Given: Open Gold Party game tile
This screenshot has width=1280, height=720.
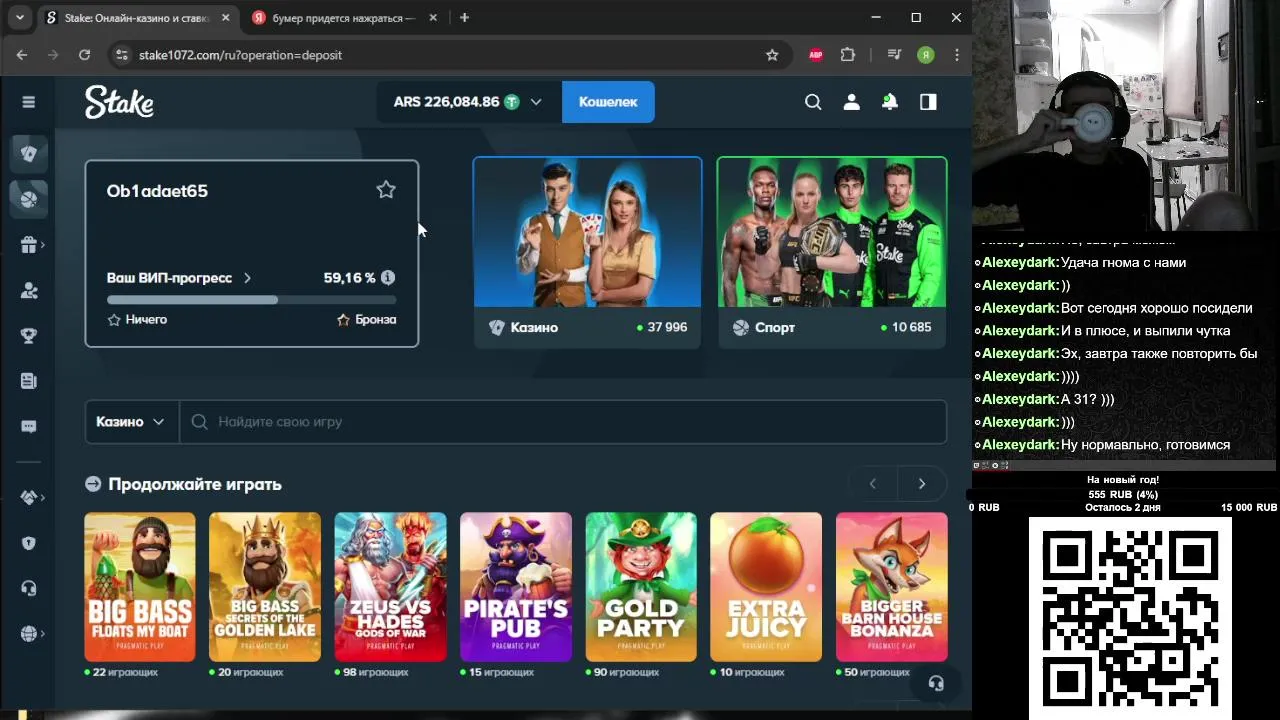Looking at the screenshot, I should [641, 587].
